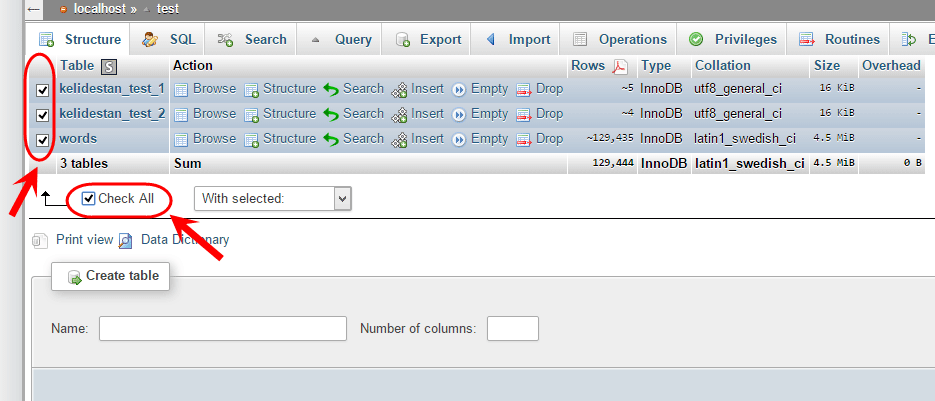Uncheck the kelidestan_test_1 checkbox

[x=42, y=90]
